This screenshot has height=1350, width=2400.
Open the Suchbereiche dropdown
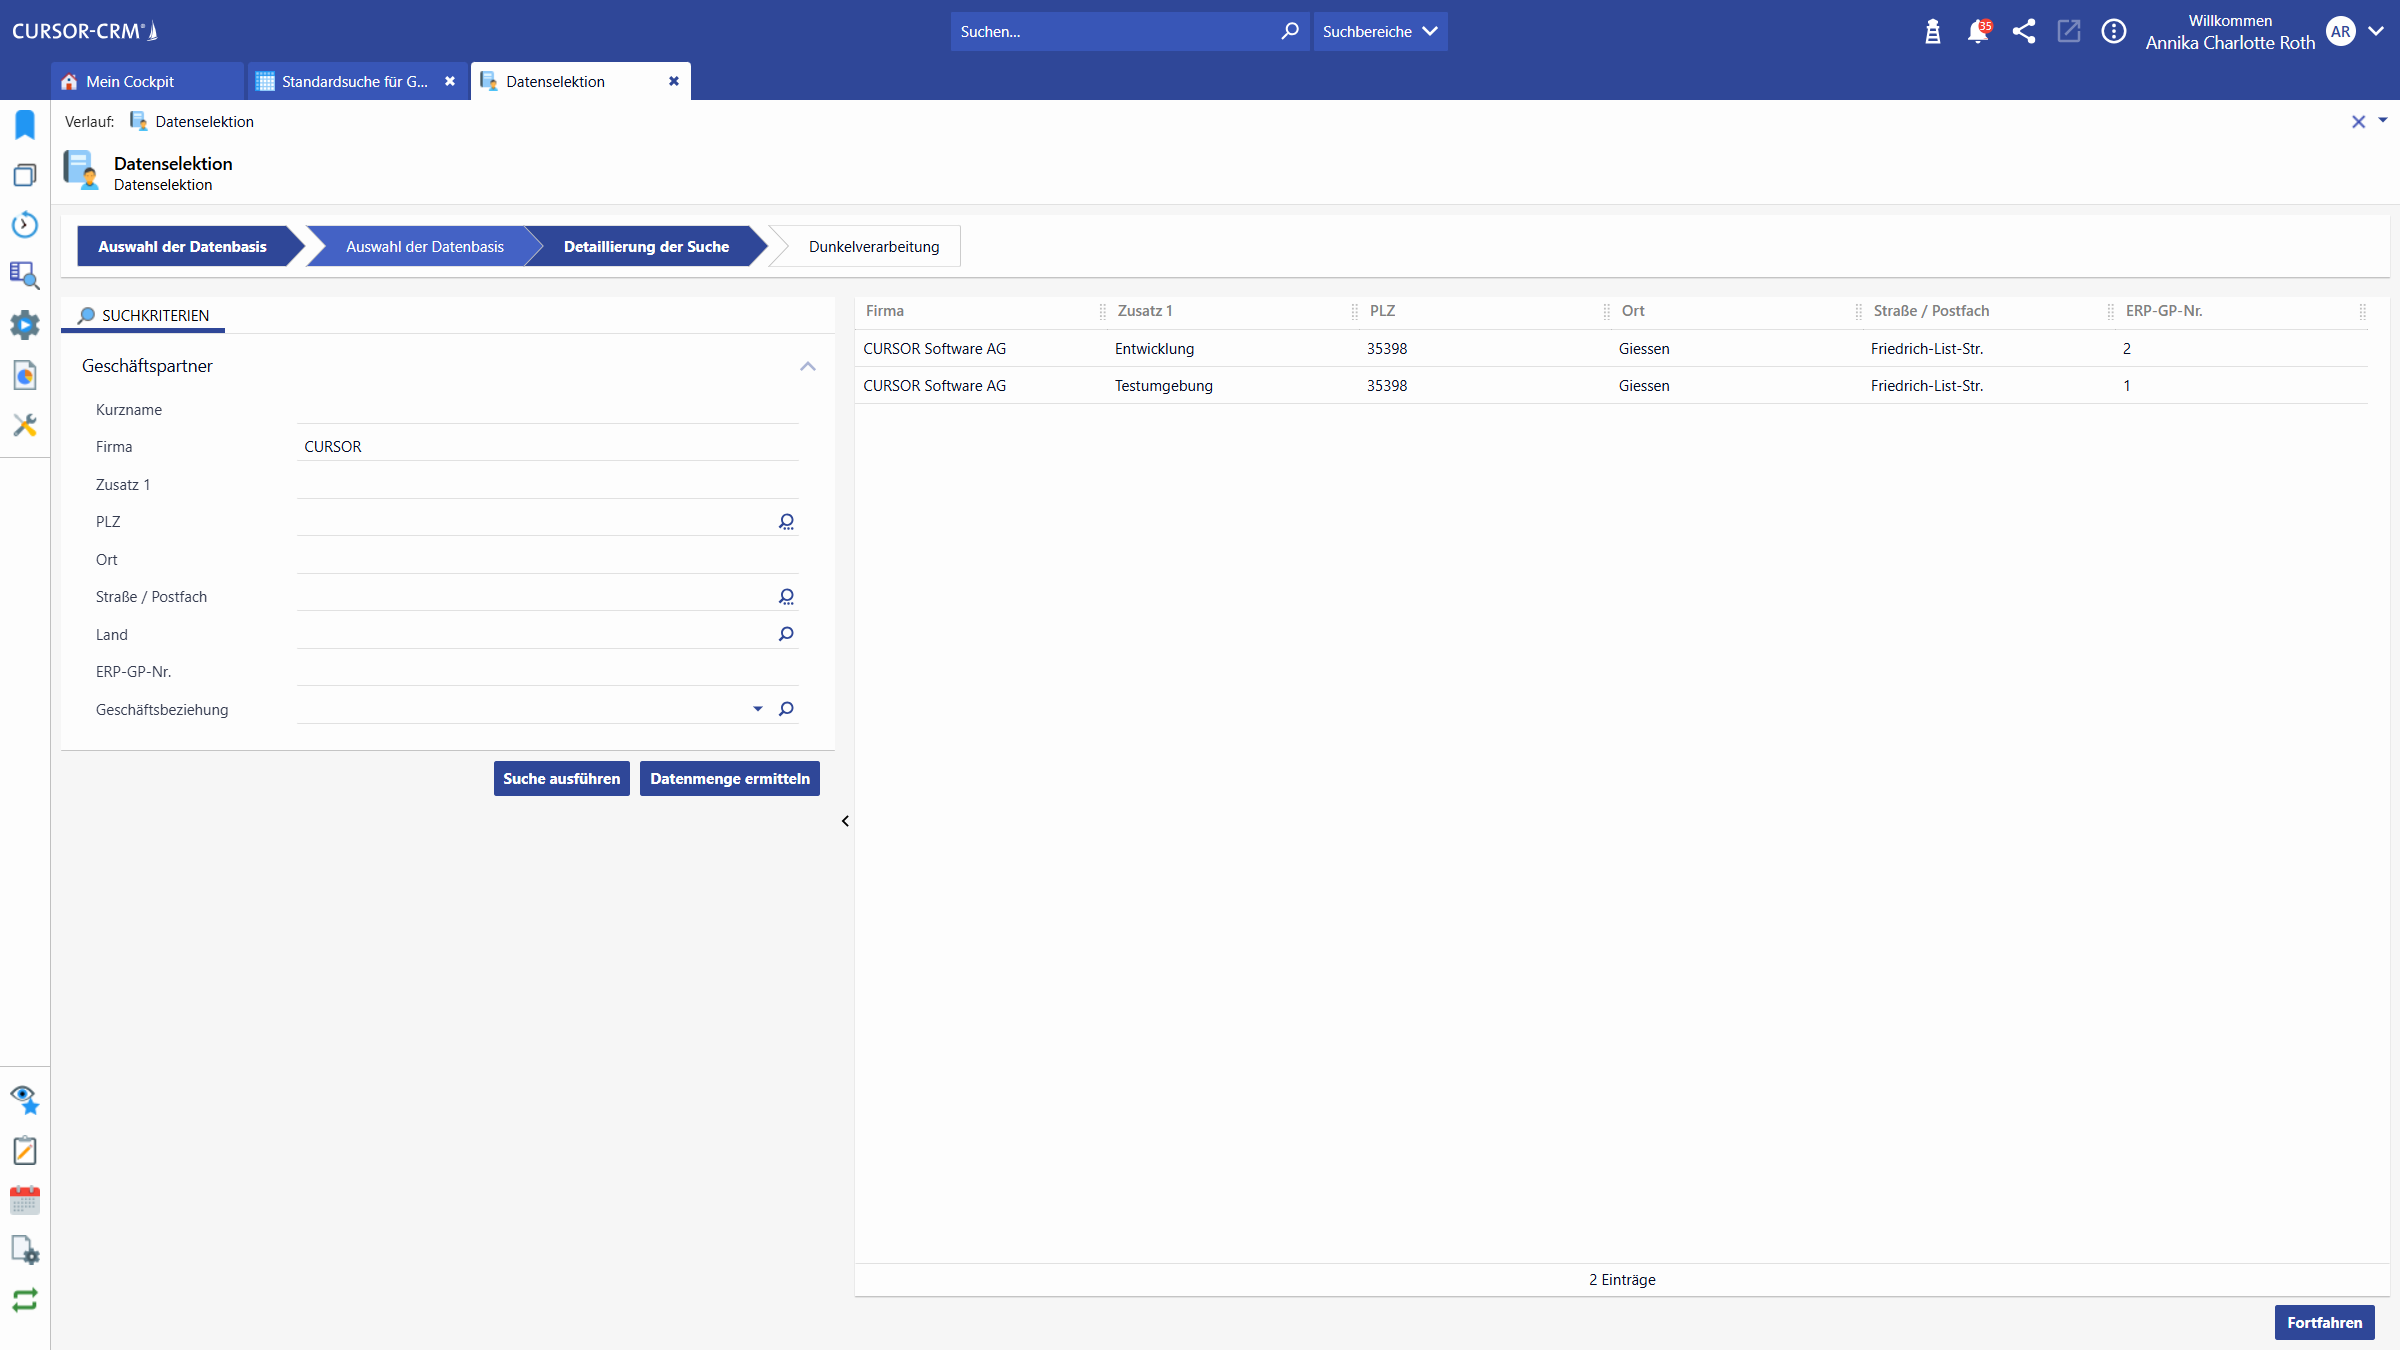1380,31
